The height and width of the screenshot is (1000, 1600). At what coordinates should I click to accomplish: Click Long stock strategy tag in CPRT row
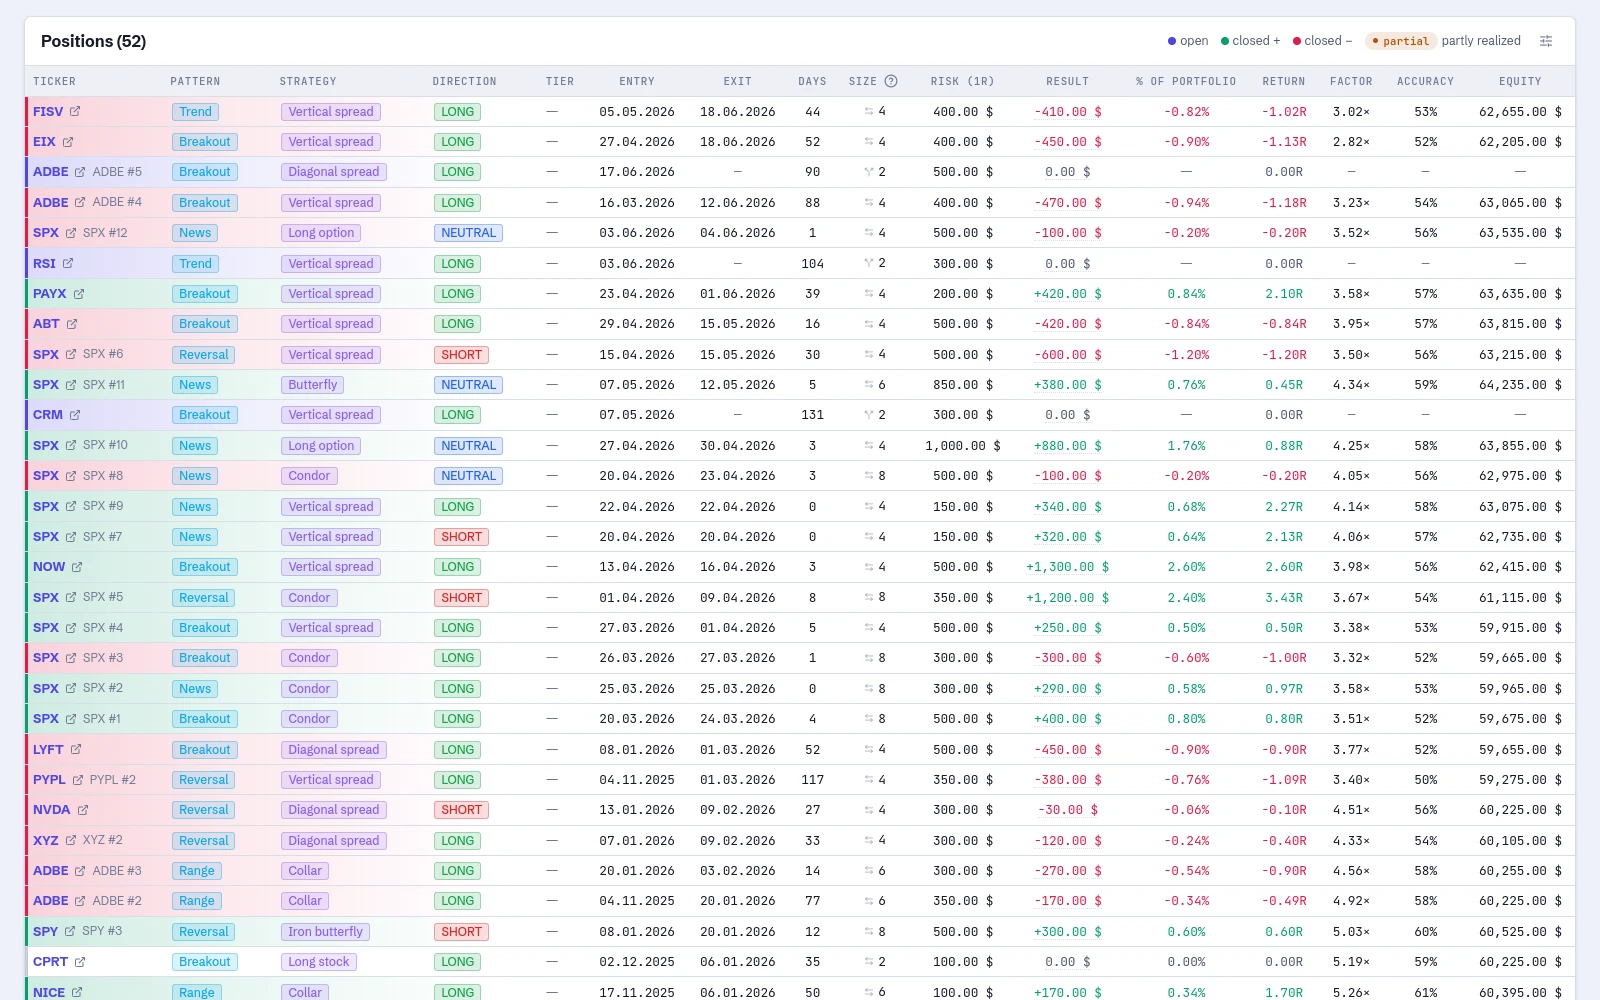(319, 962)
